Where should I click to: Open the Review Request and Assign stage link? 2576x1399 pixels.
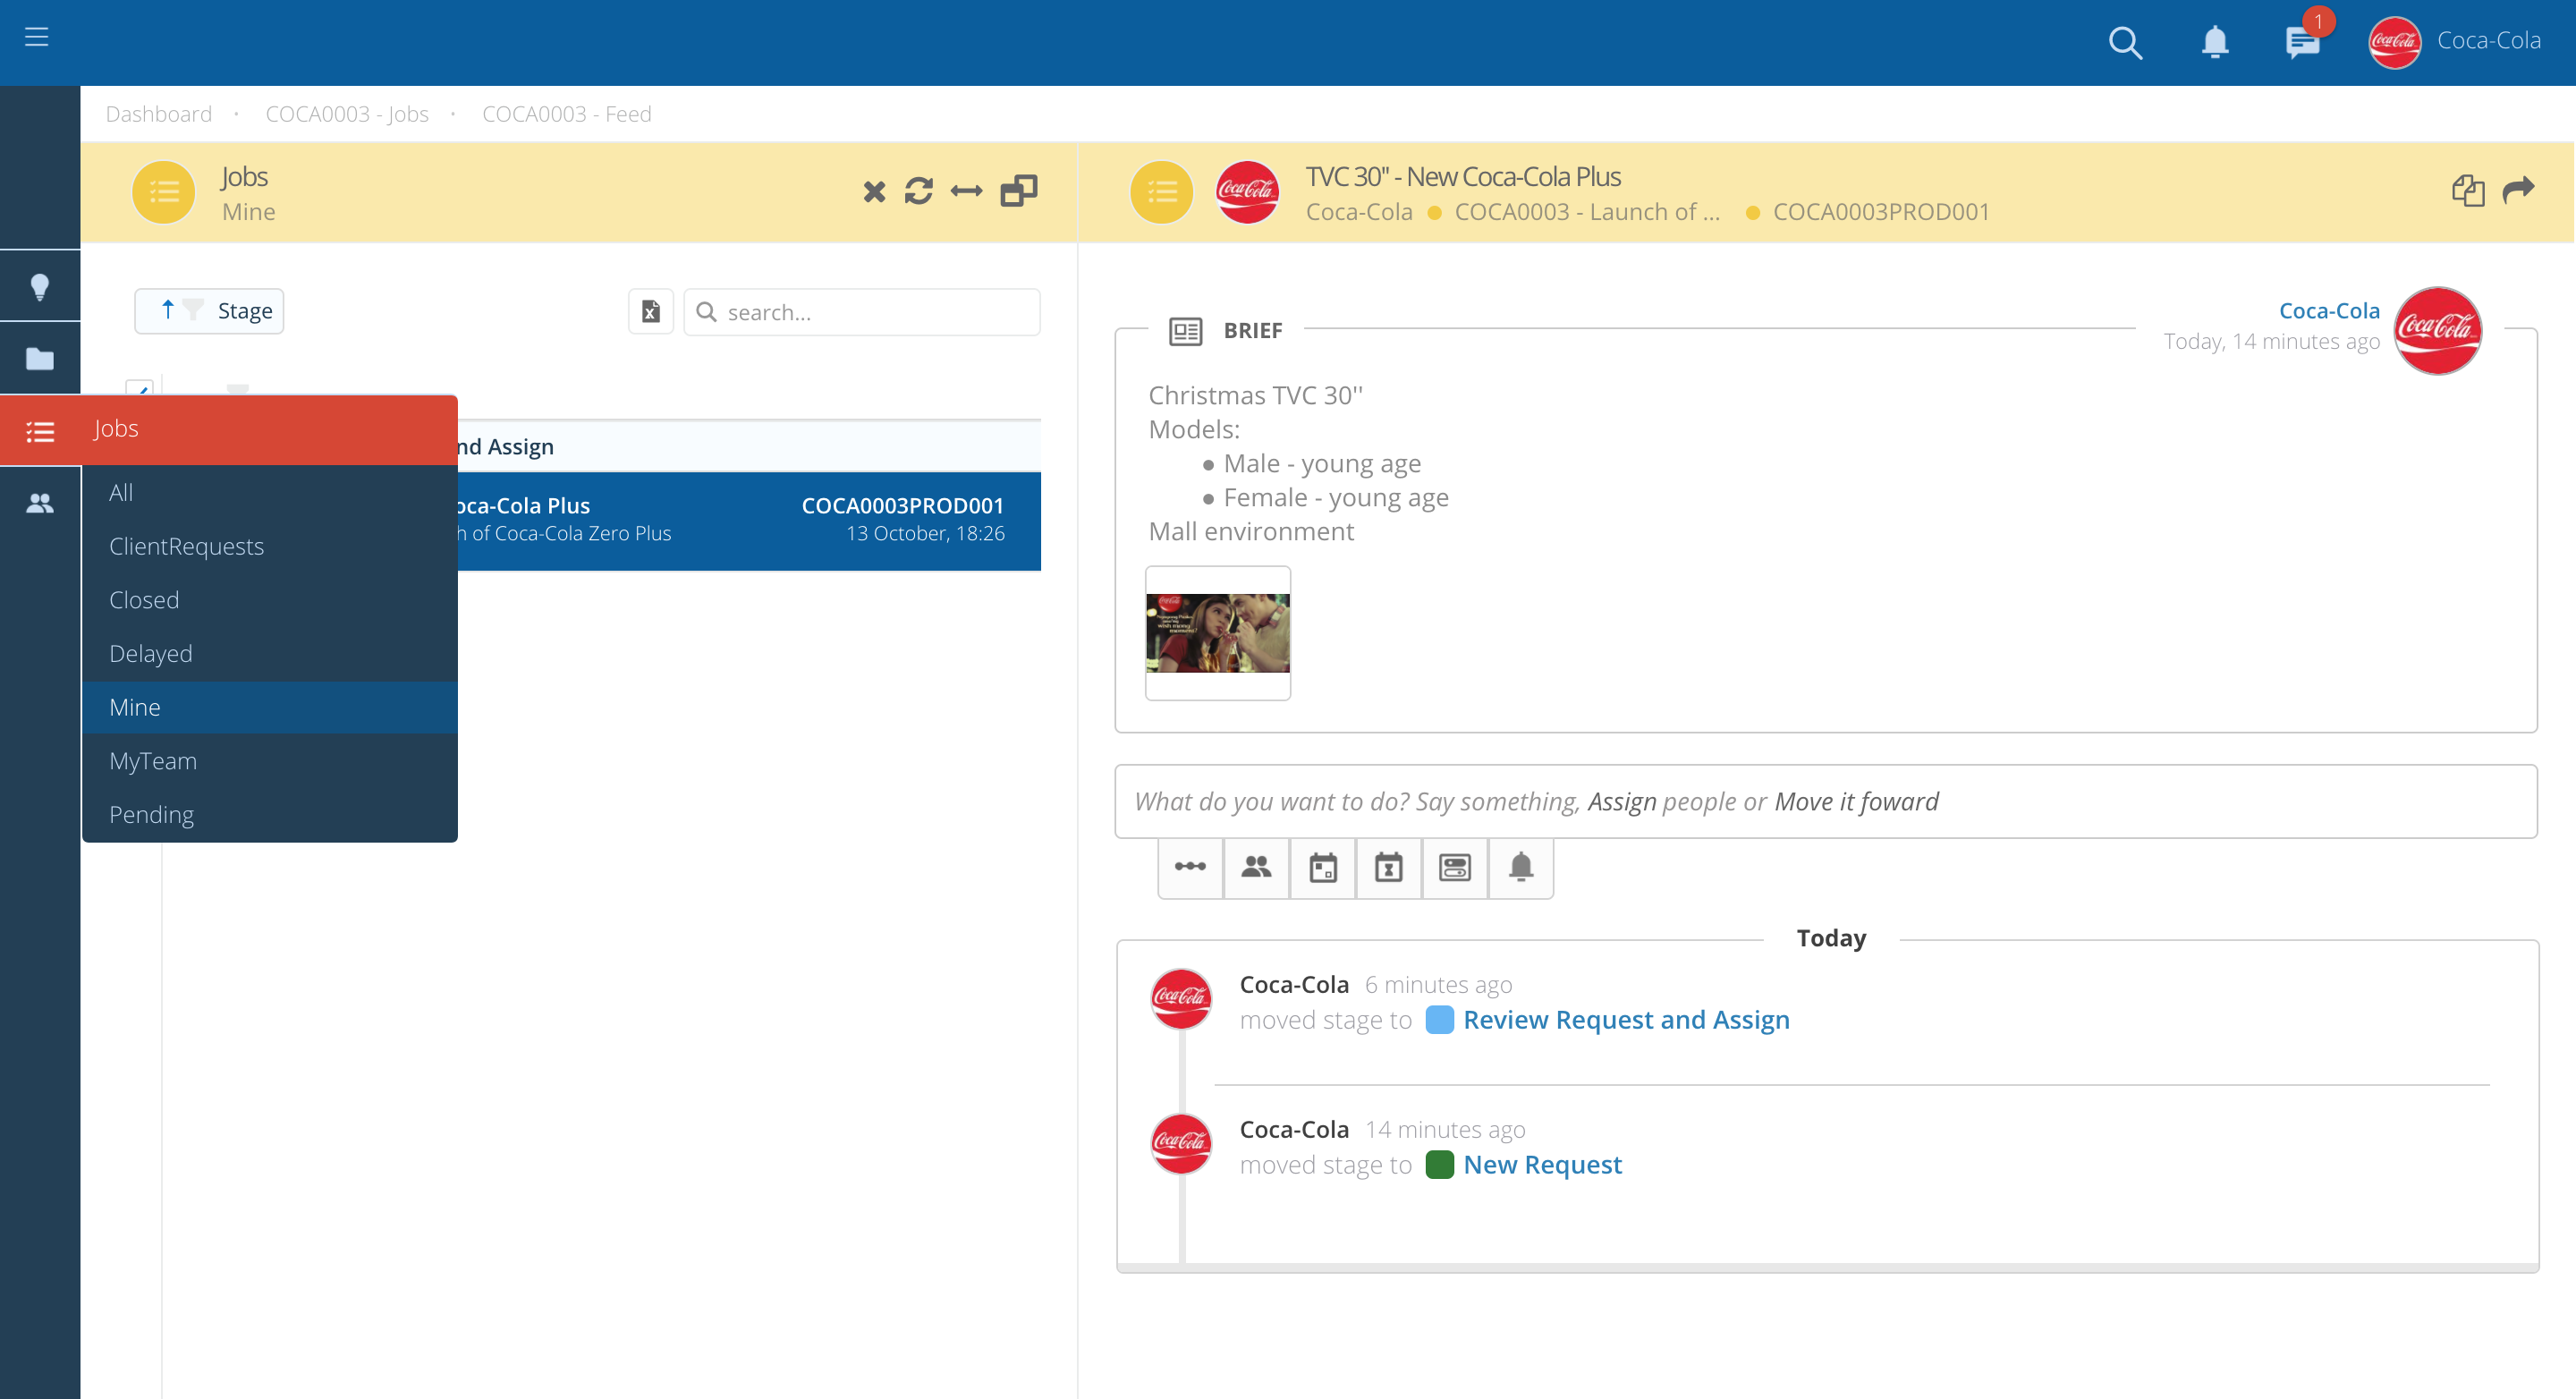[x=1626, y=1019]
